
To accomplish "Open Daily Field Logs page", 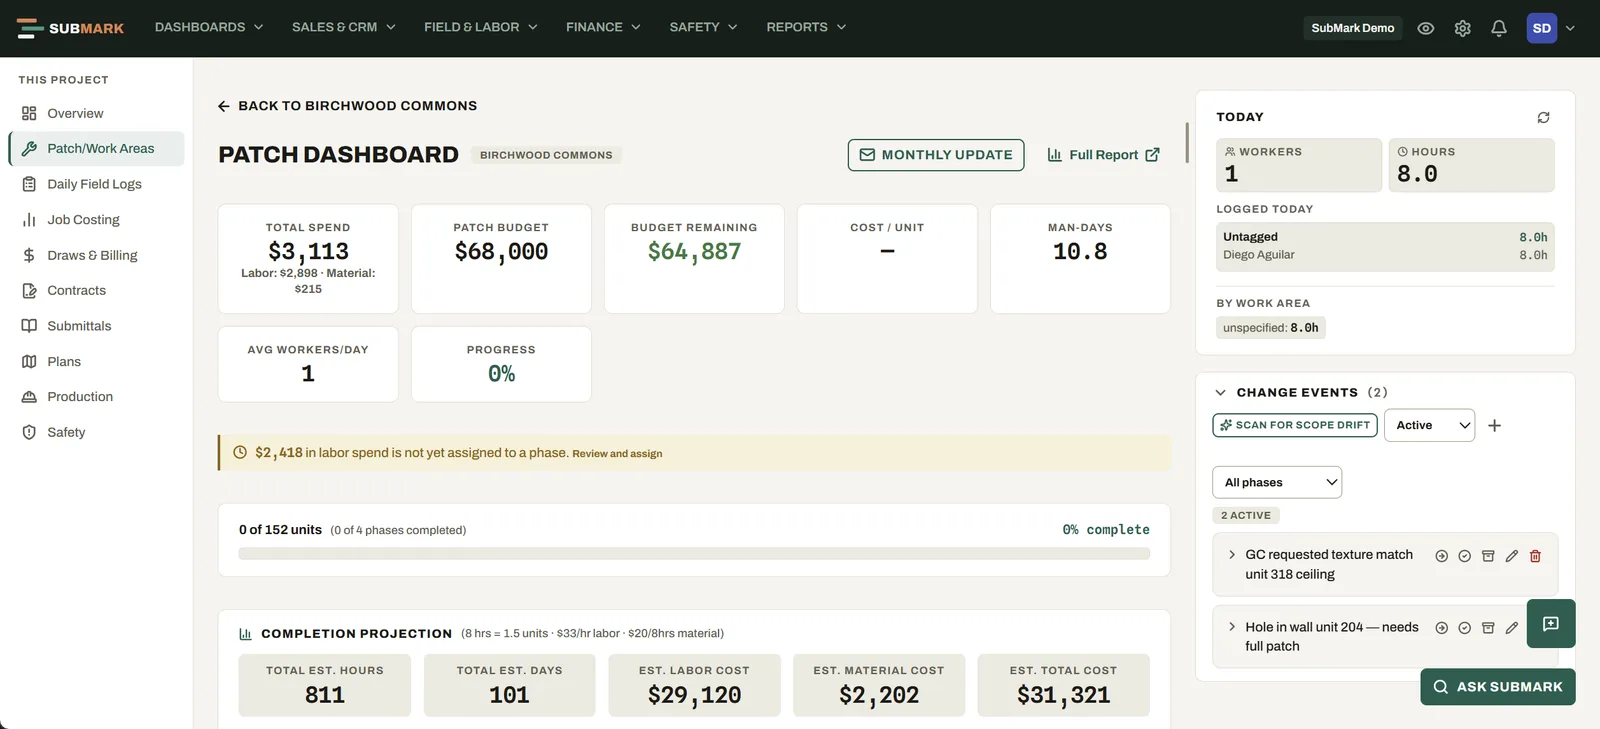I will tap(96, 184).
